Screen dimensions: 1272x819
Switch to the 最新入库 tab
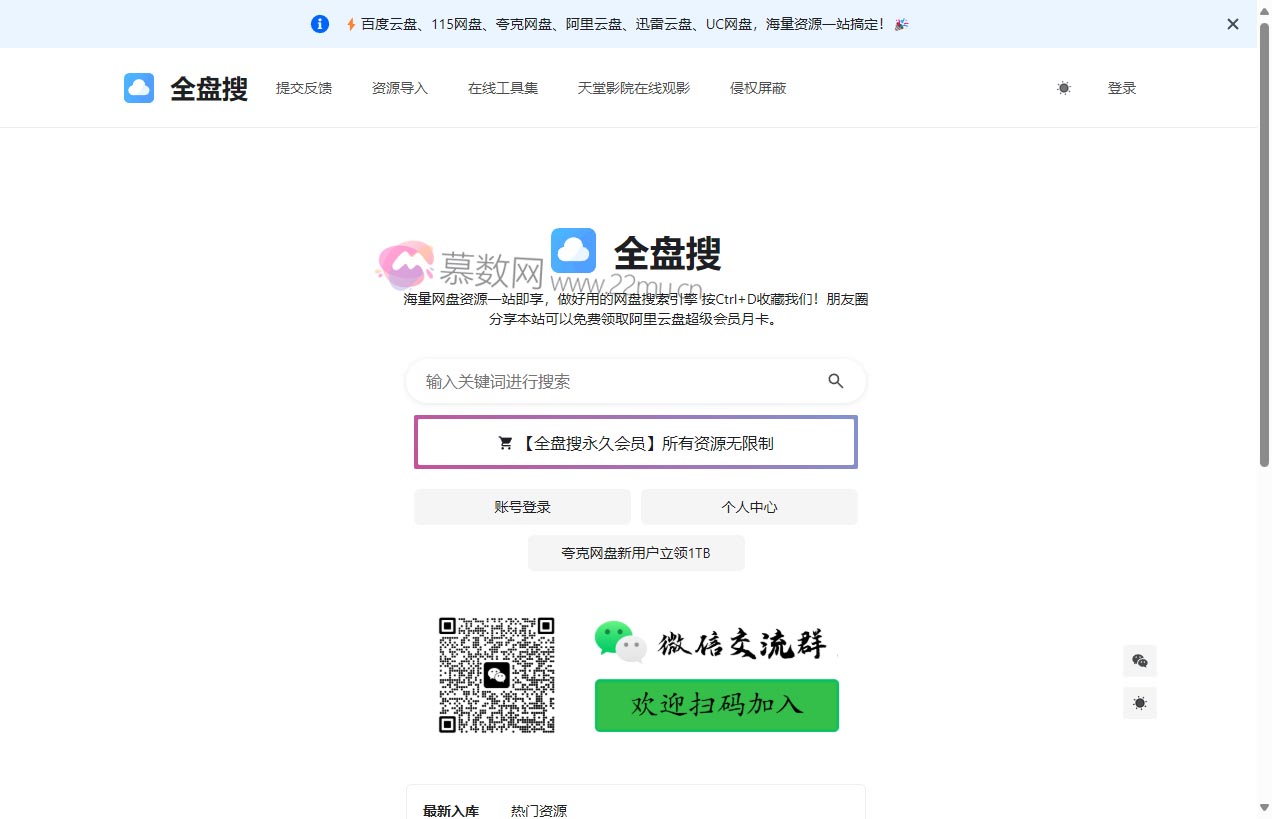tap(451, 810)
